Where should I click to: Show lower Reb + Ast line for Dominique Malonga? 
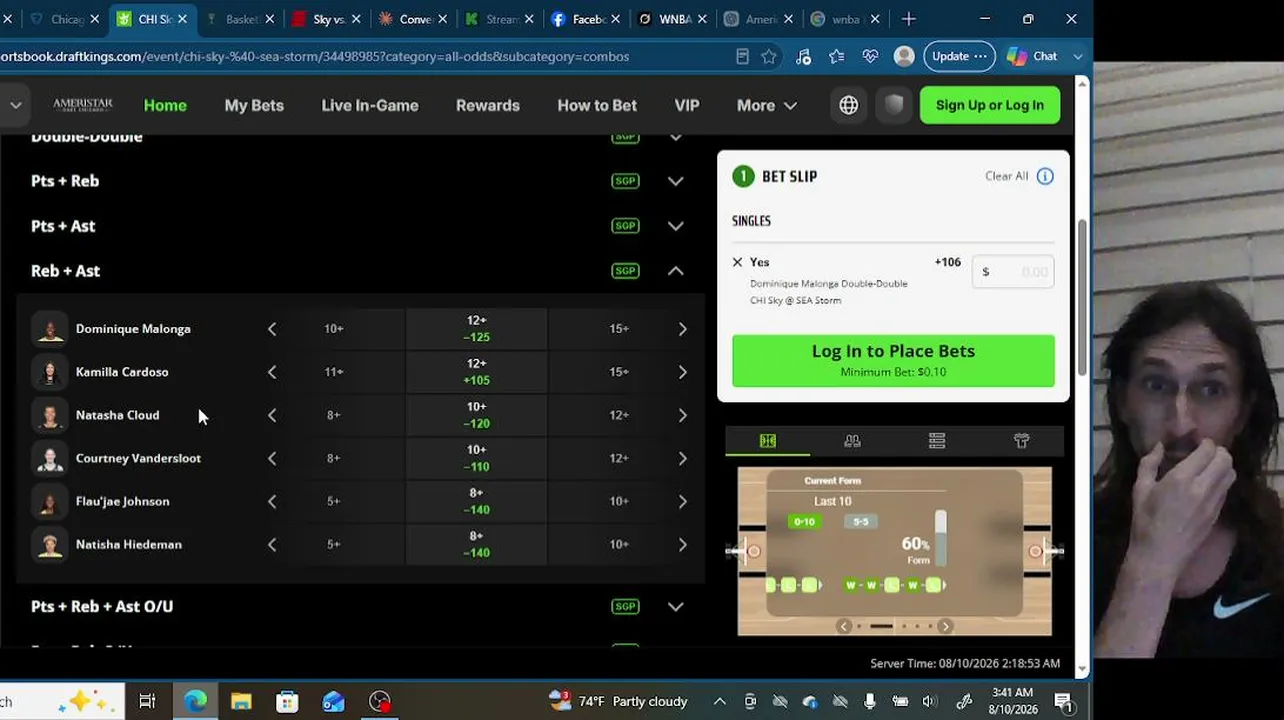[x=272, y=329]
